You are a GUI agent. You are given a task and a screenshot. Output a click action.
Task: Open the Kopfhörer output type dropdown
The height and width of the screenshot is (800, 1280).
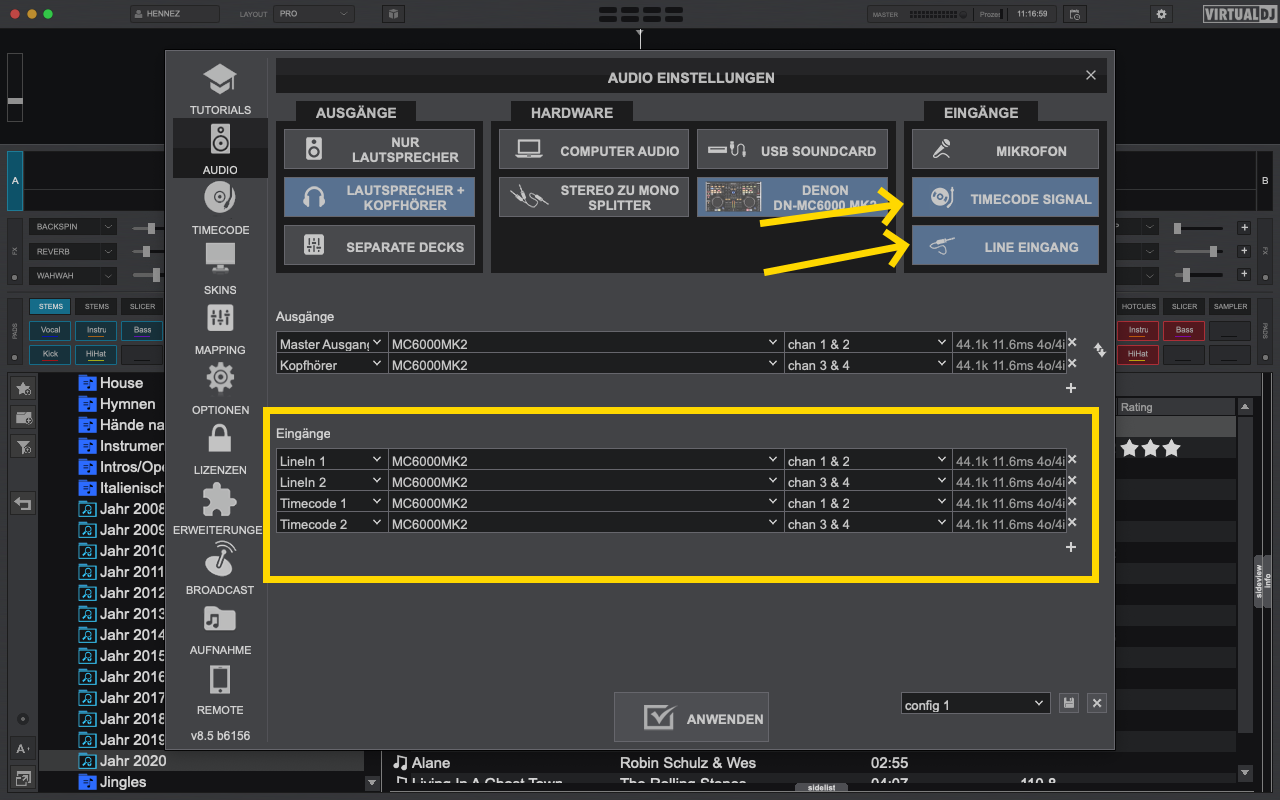point(332,364)
